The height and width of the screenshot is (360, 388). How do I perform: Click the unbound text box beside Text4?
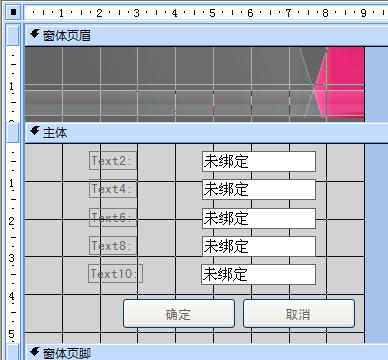[259, 189]
